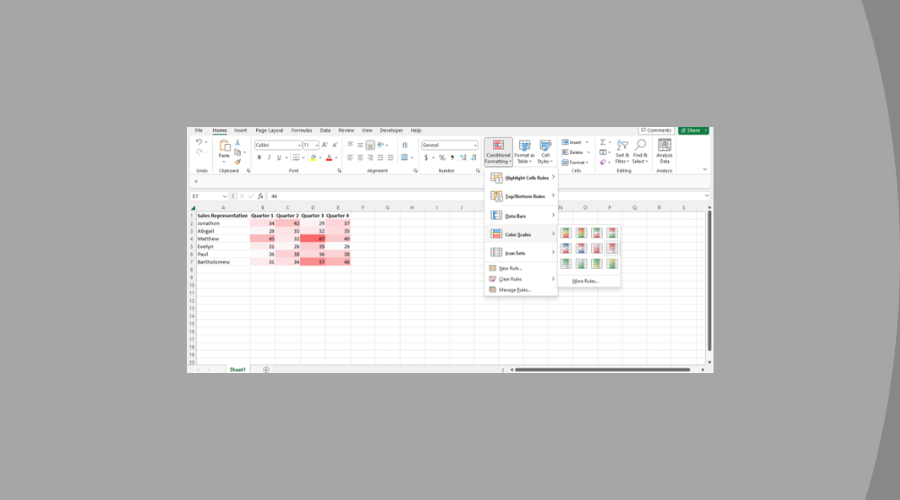This screenshot has width=900, height=500.
Task: Click the Insert cells button
Action: pyautogui.click(x=575, y=142)
